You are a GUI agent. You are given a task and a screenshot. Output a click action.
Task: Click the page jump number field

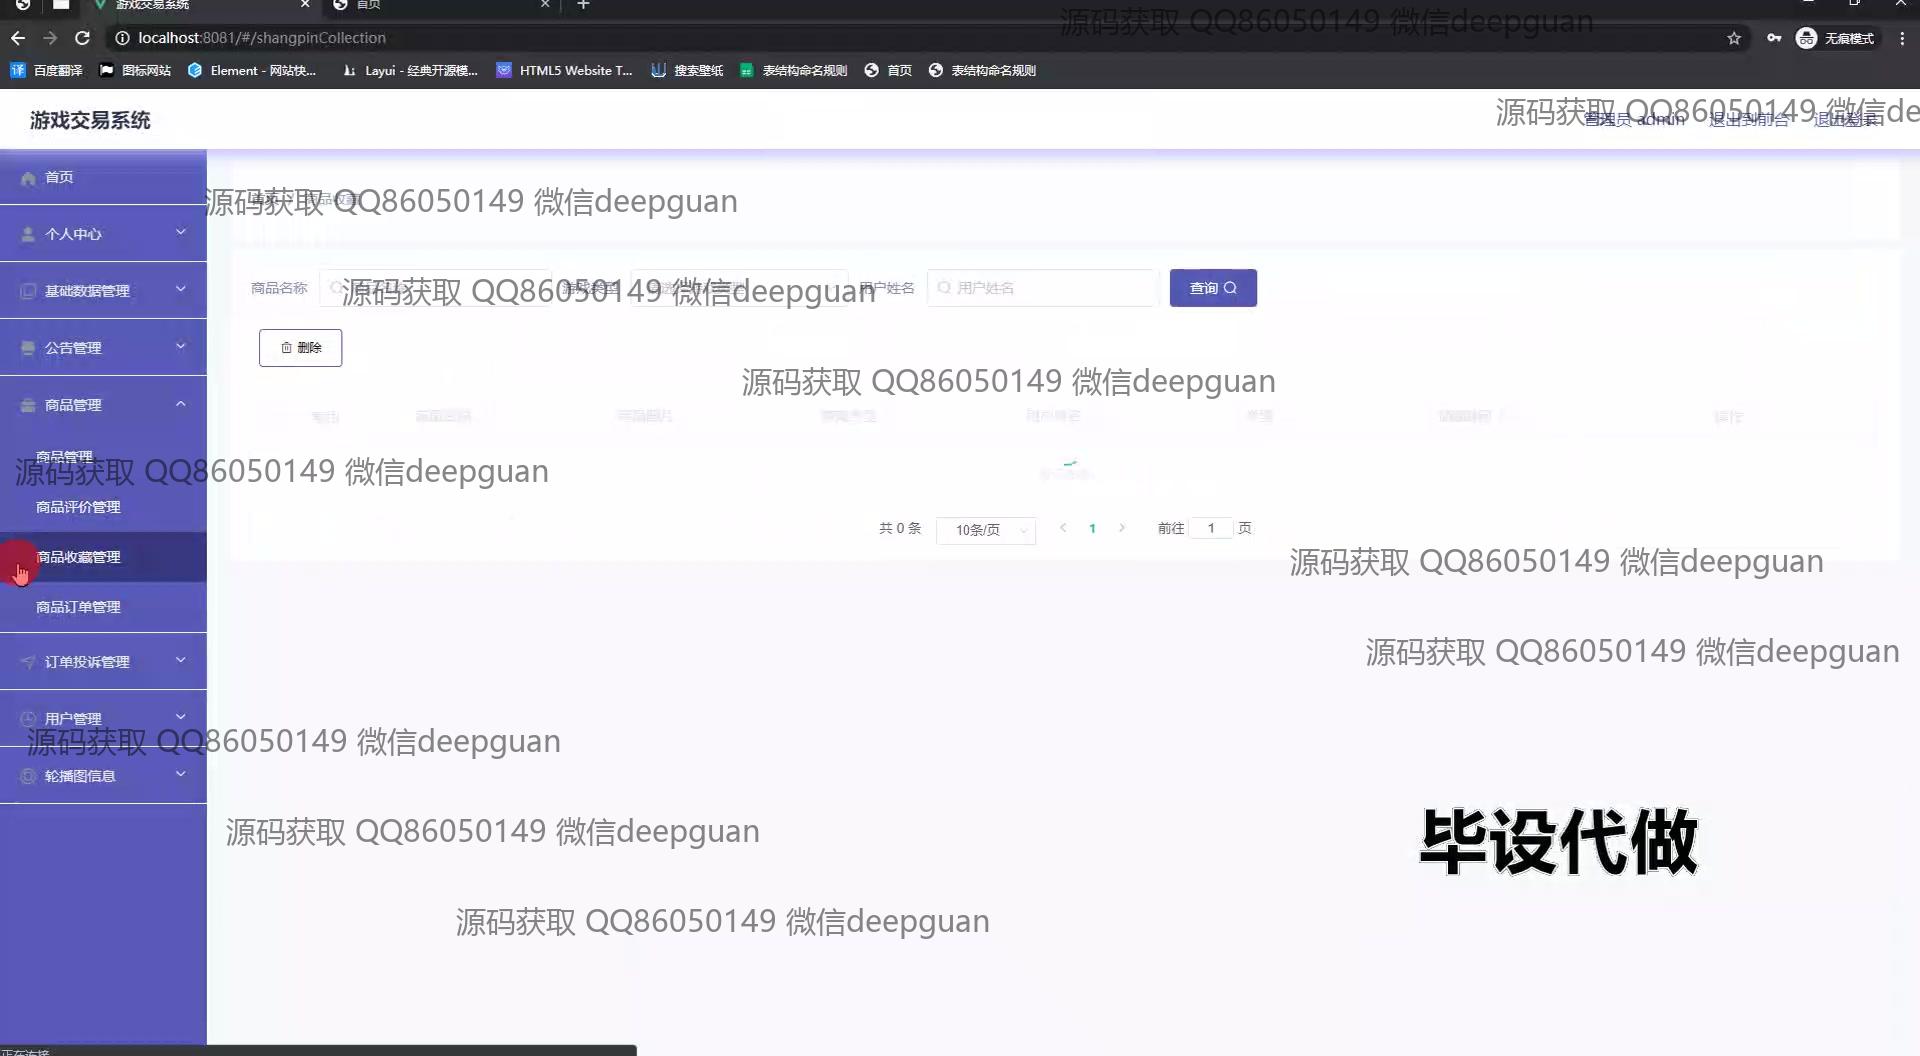[1210, 528]
